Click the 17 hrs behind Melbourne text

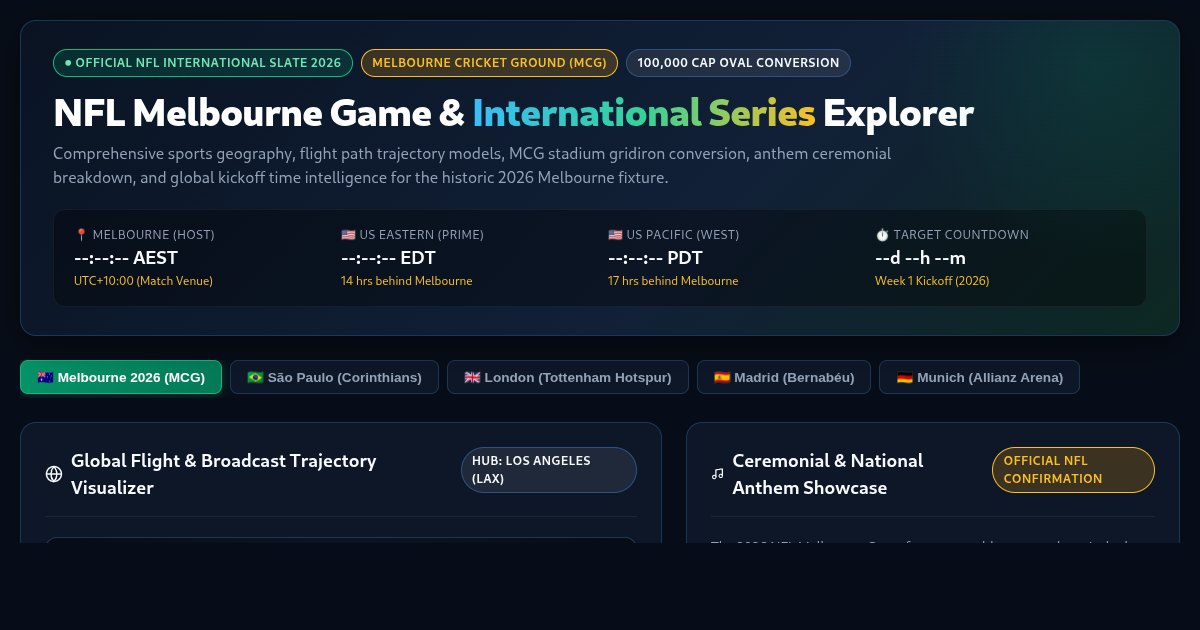(x=673, y=281)
